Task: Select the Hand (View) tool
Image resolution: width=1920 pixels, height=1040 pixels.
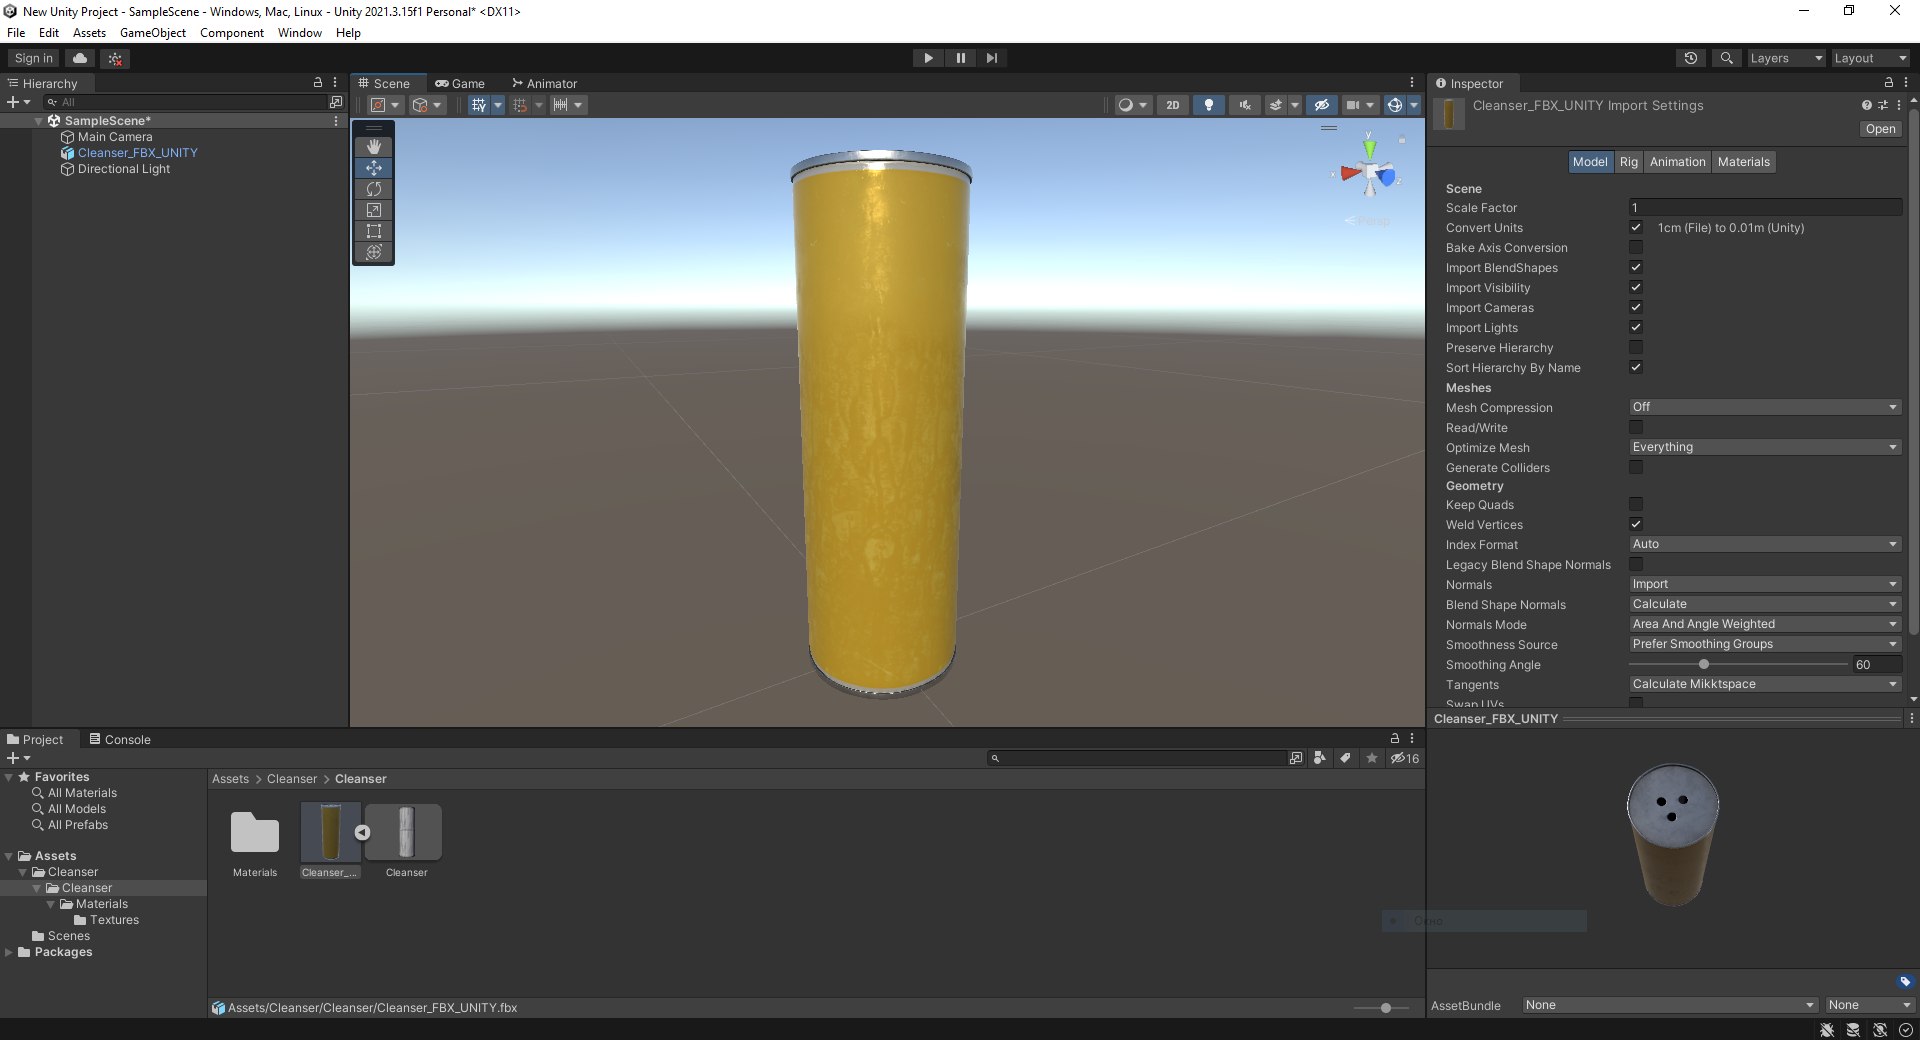Action: 374,147
